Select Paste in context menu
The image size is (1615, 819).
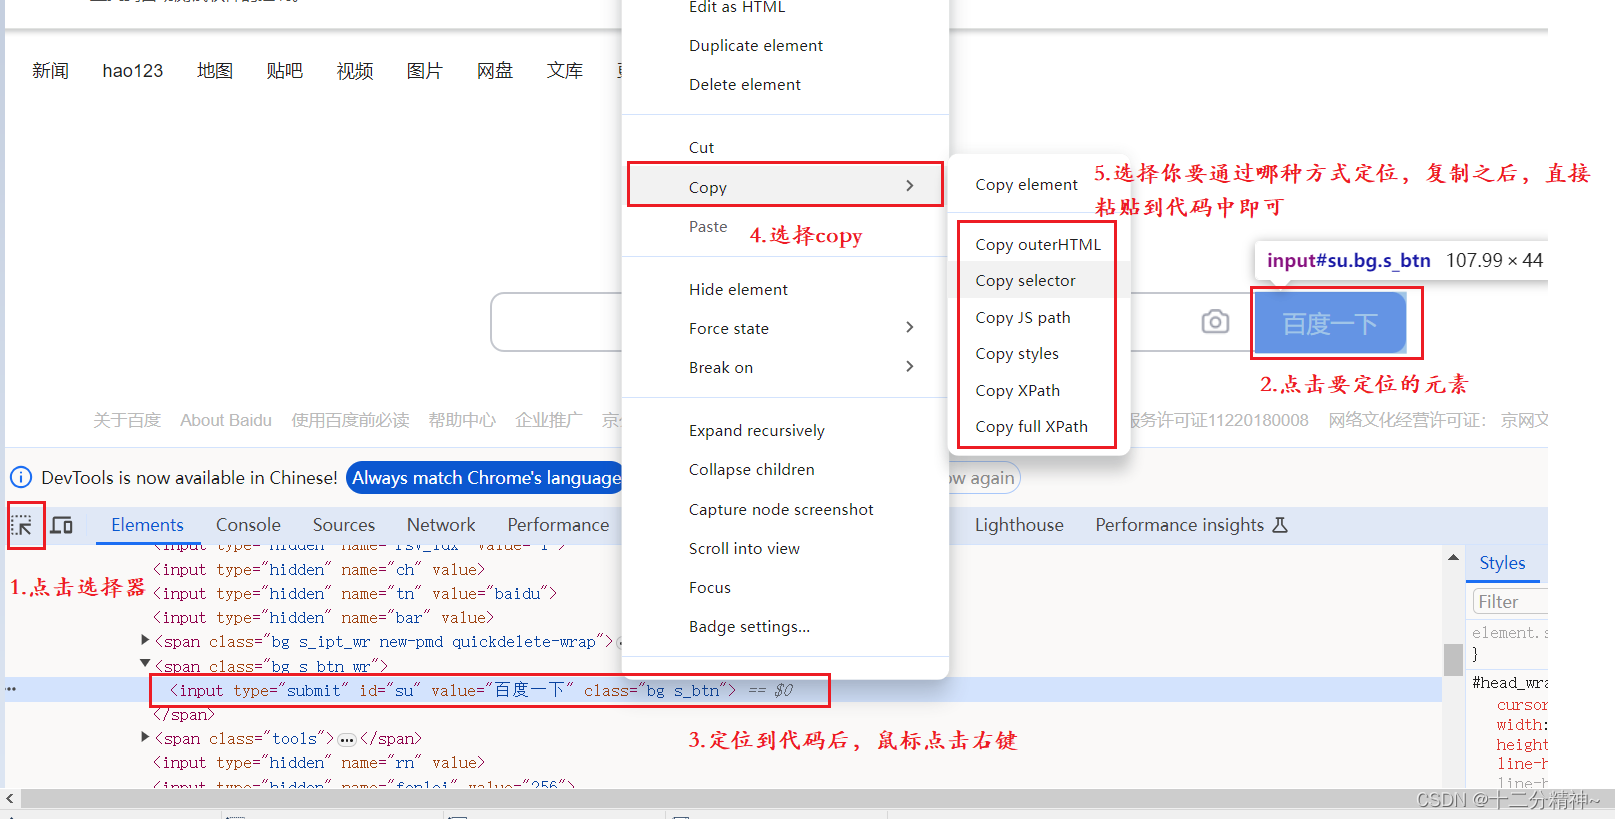tap(708, 227)
